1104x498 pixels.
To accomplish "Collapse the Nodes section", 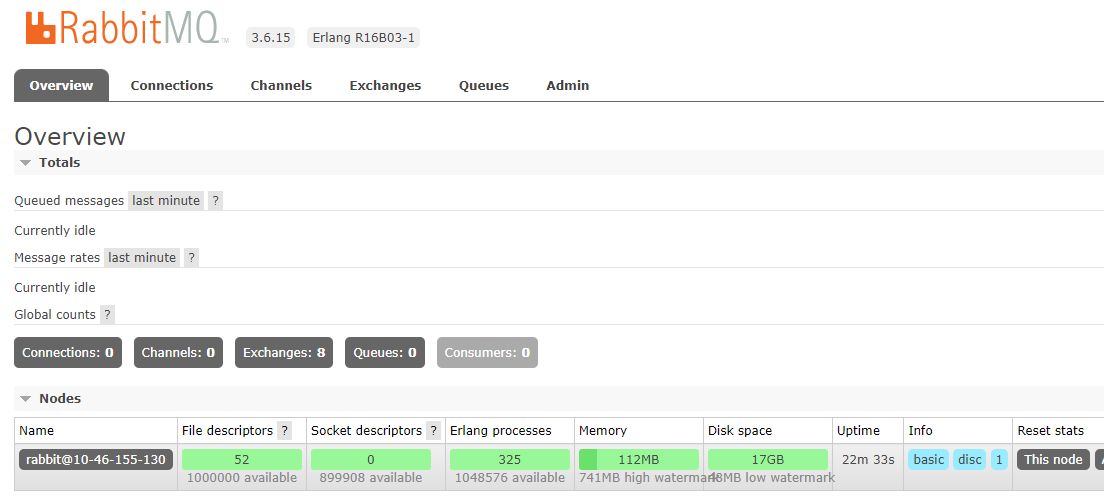I will [x=51, y=399].
